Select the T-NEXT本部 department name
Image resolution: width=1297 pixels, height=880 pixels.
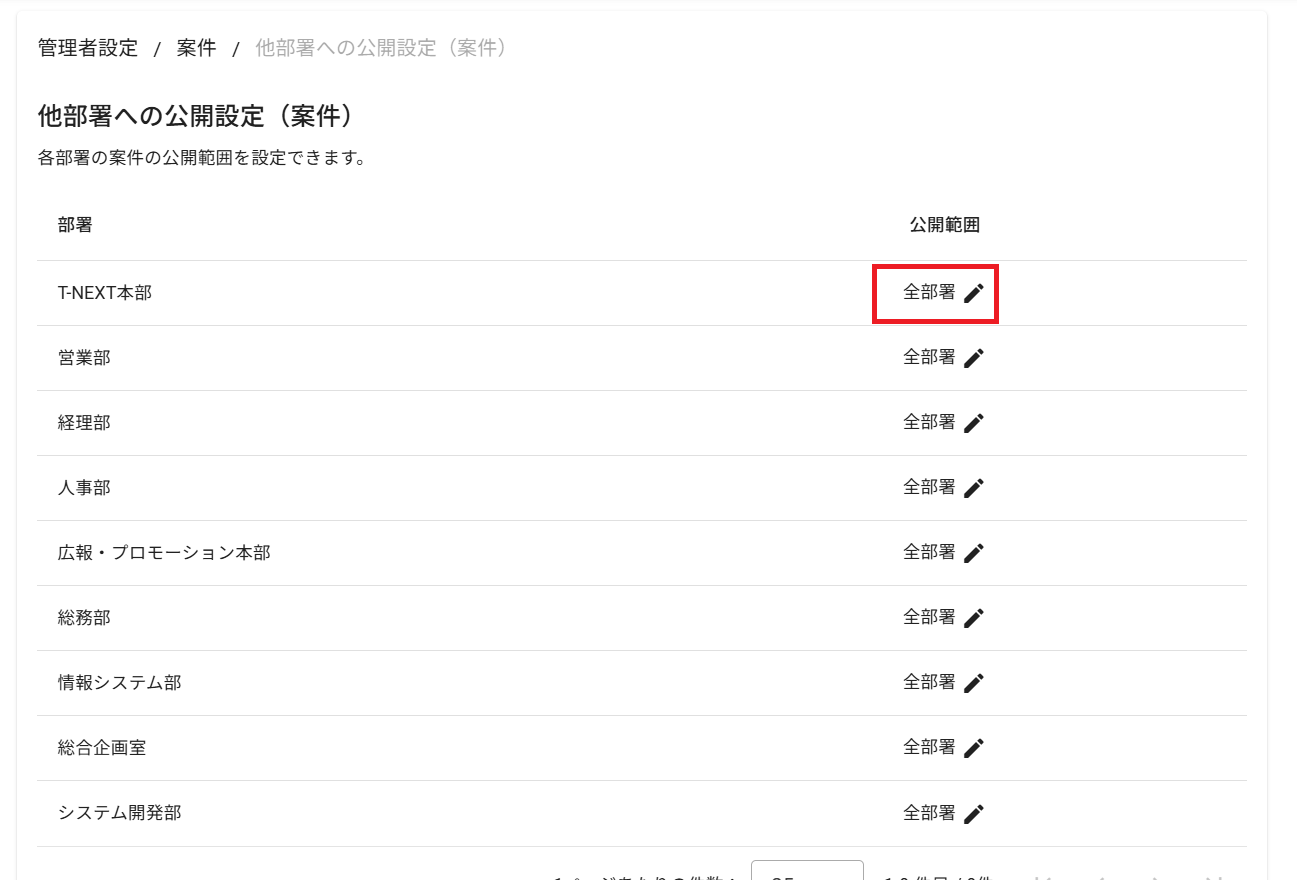click(105, 293)
